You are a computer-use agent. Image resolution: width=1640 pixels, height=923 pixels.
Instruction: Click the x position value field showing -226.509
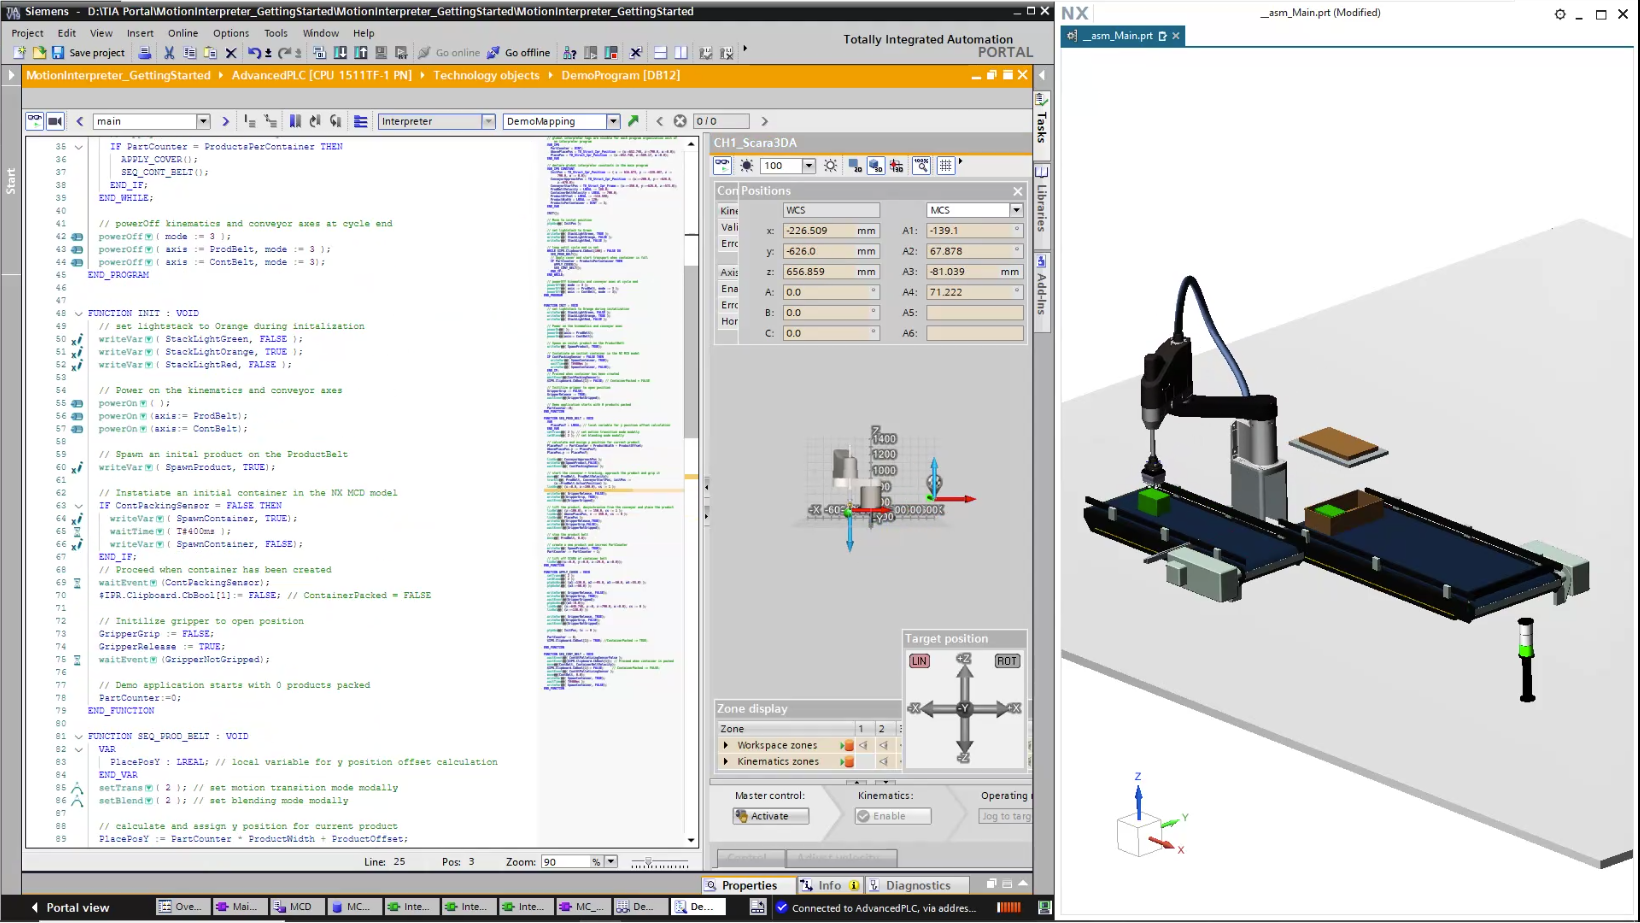pyautogui.click(x=831, y=230)
